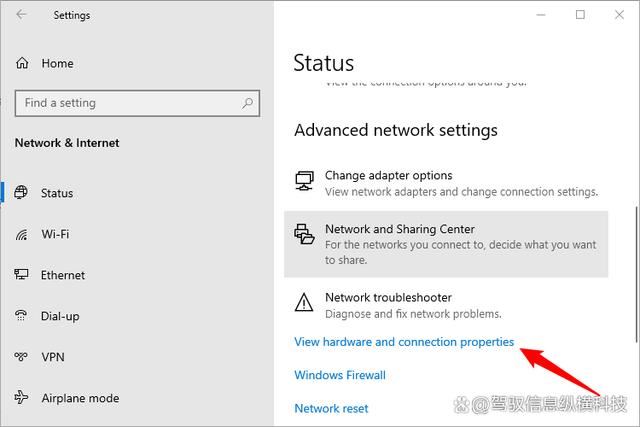The image size is (640, 427).
Task: Open the Windows Firewall link
Action: [x=340, y=375]
